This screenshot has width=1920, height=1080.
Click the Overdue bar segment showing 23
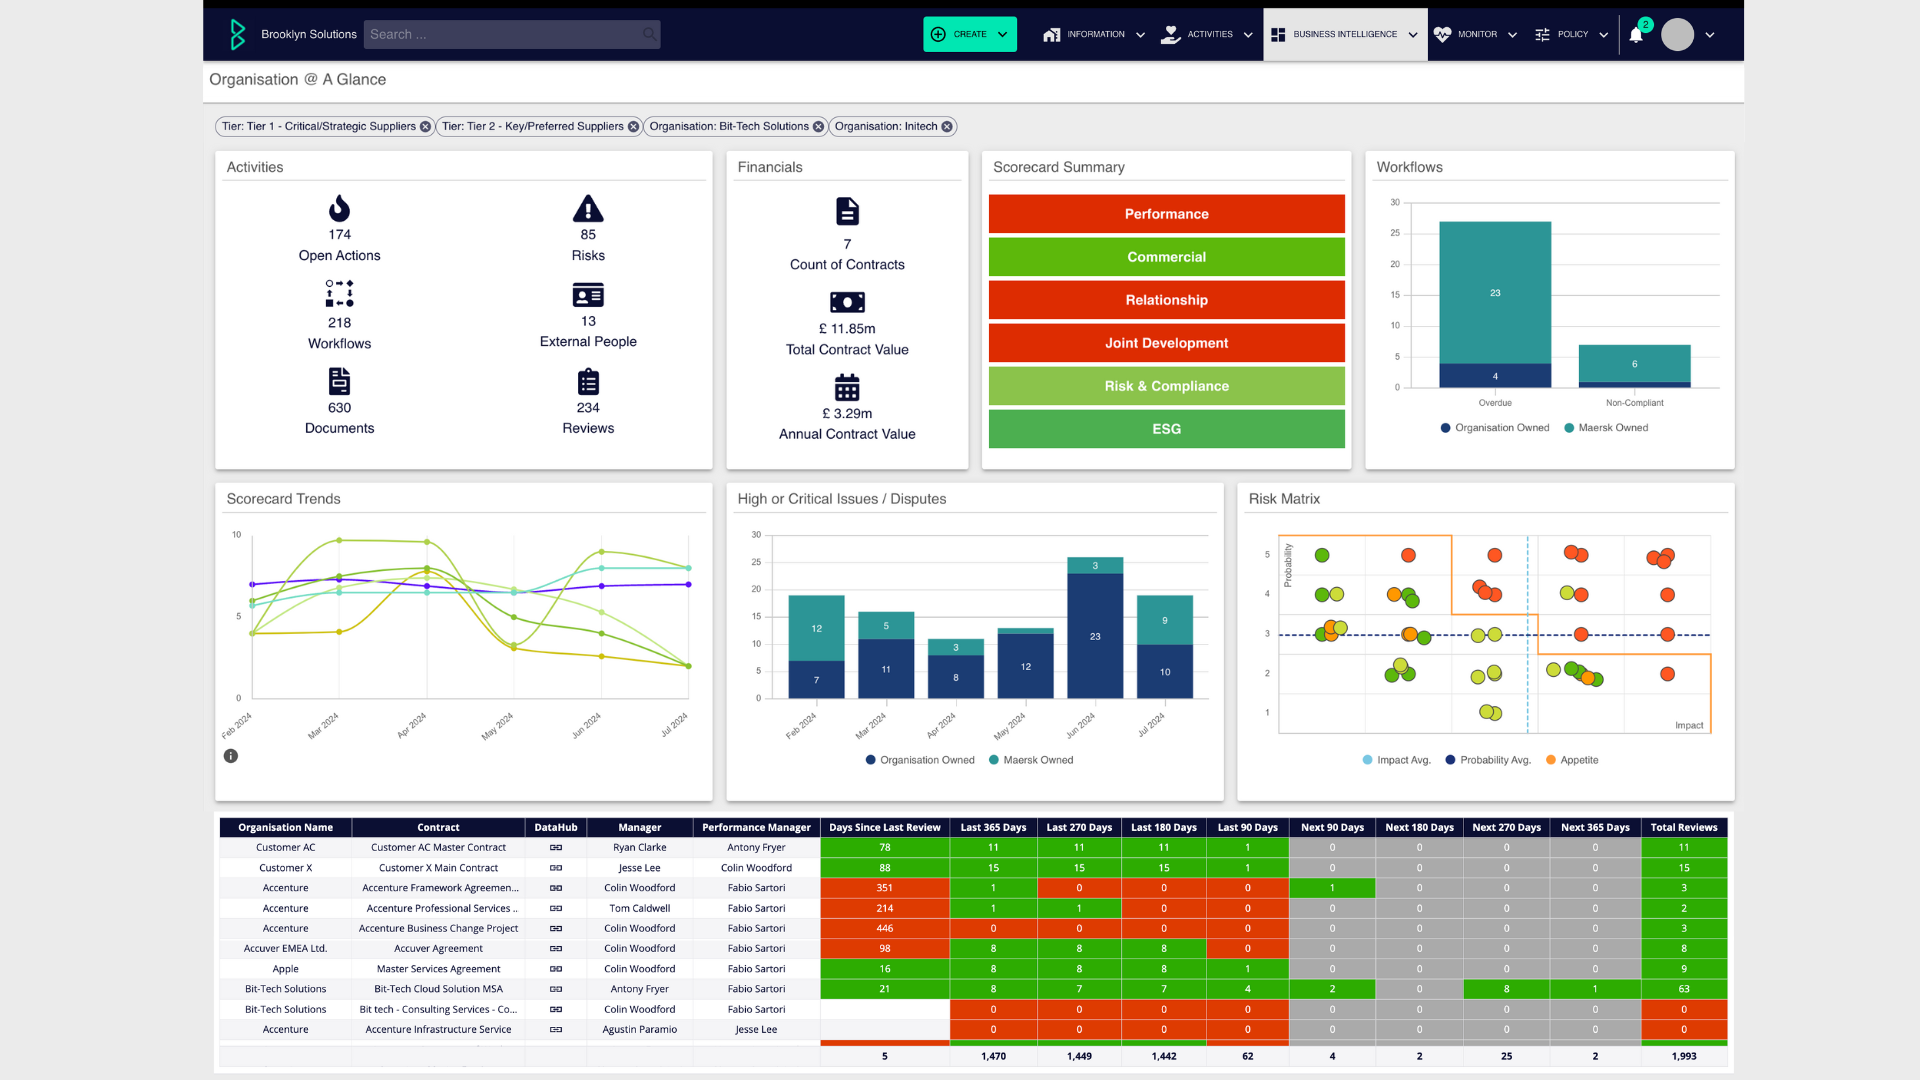1495,293
